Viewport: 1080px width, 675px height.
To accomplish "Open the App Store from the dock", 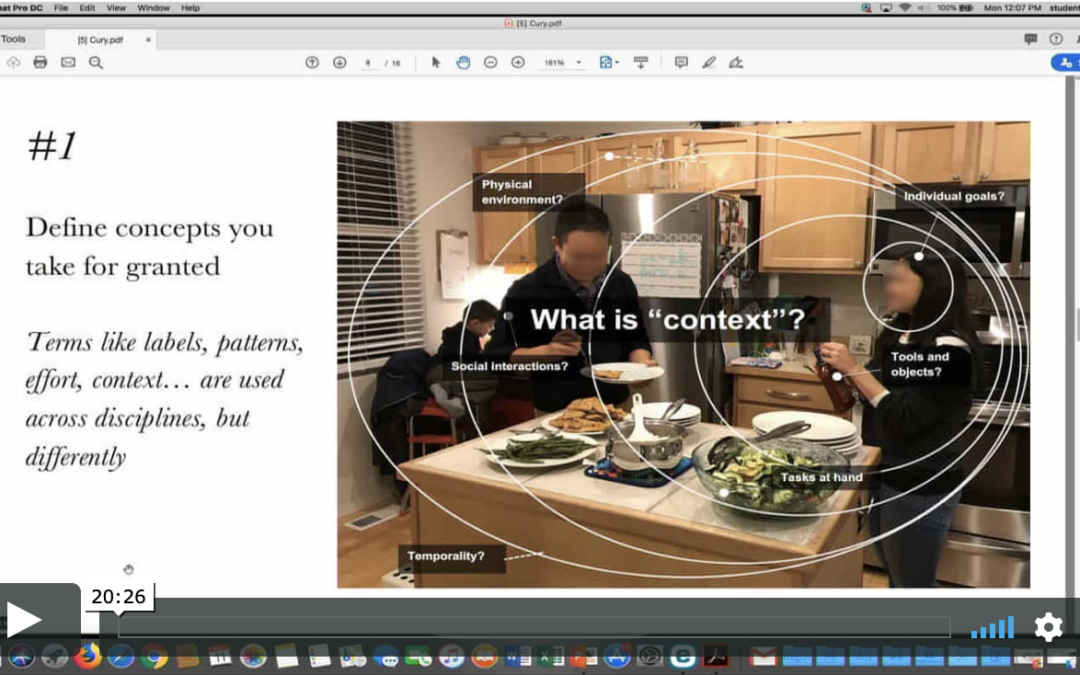I will (616, 656).
